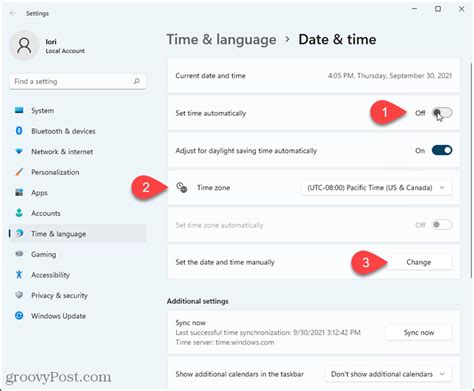
Task: Click the Windows Update circular arrows icon
Action: (19, 316)
